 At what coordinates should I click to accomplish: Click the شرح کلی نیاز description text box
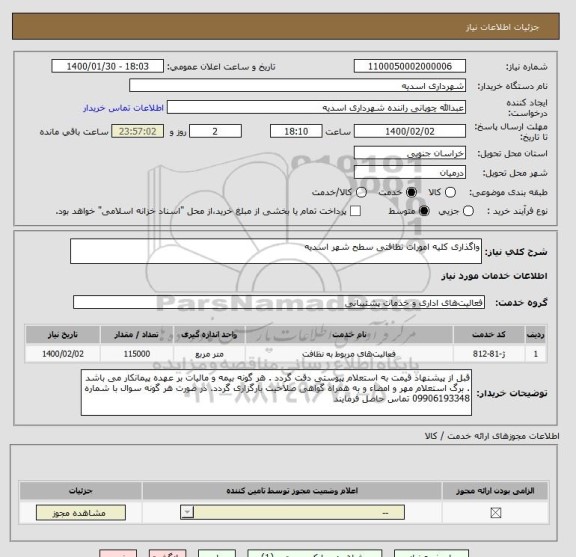276,251
